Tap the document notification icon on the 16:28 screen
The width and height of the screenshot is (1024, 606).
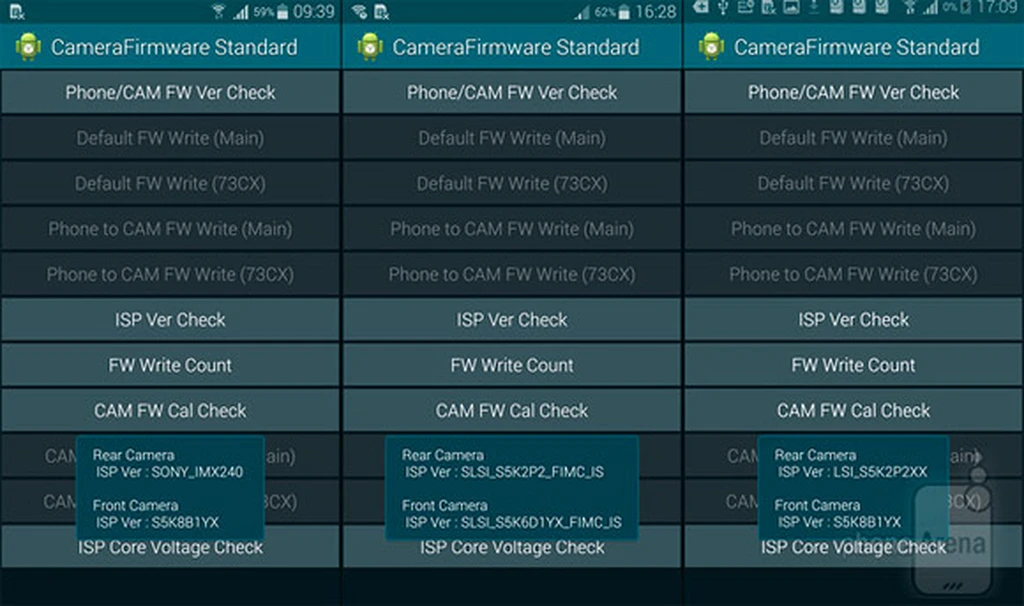382,11
